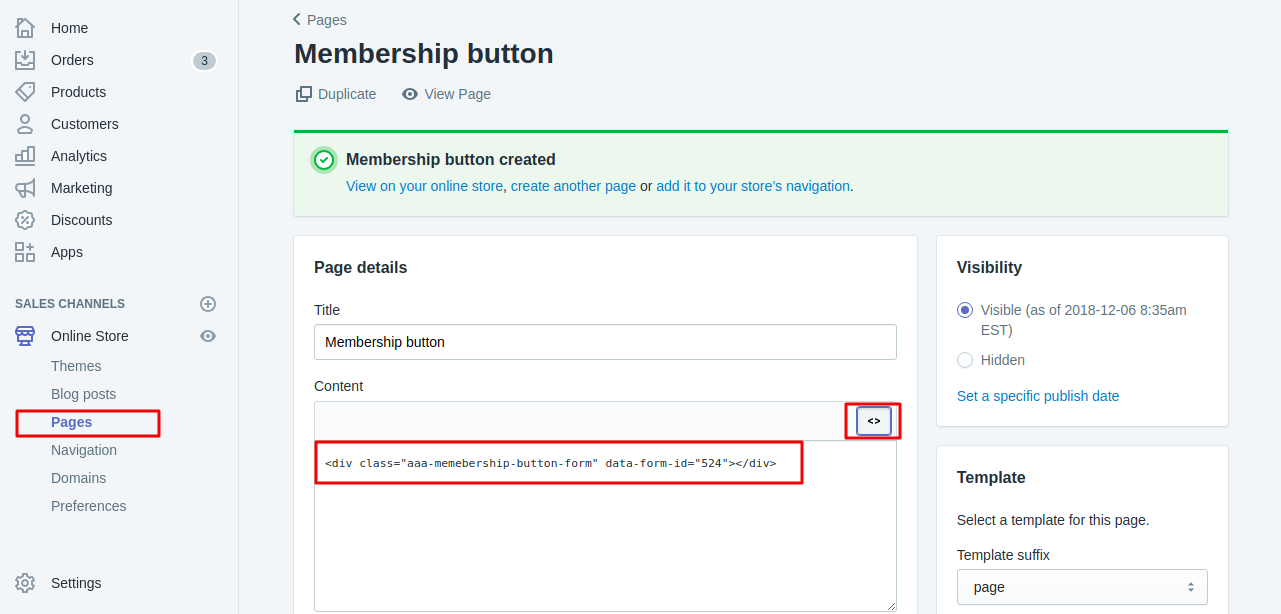Image resolution: width=1281 pixels, height=614 pixels.
Task: Select the Visible radio option
Action: 965,310
